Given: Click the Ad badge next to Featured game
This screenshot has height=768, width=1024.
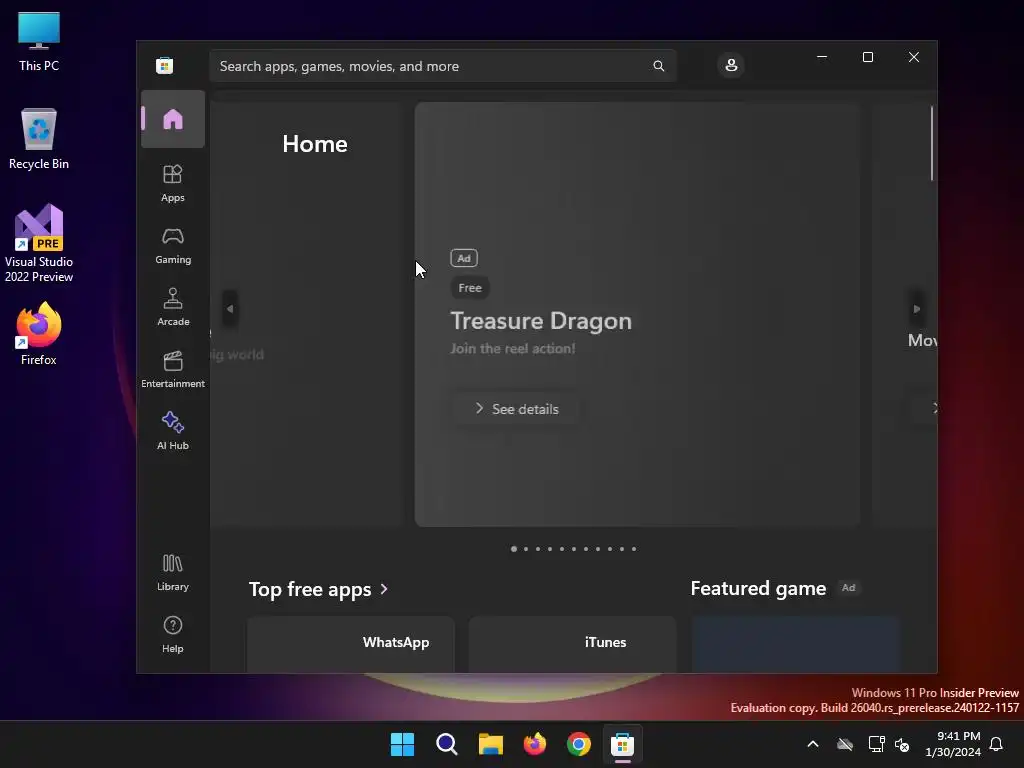Looking at the screenshot, I should tap(848, 588).
